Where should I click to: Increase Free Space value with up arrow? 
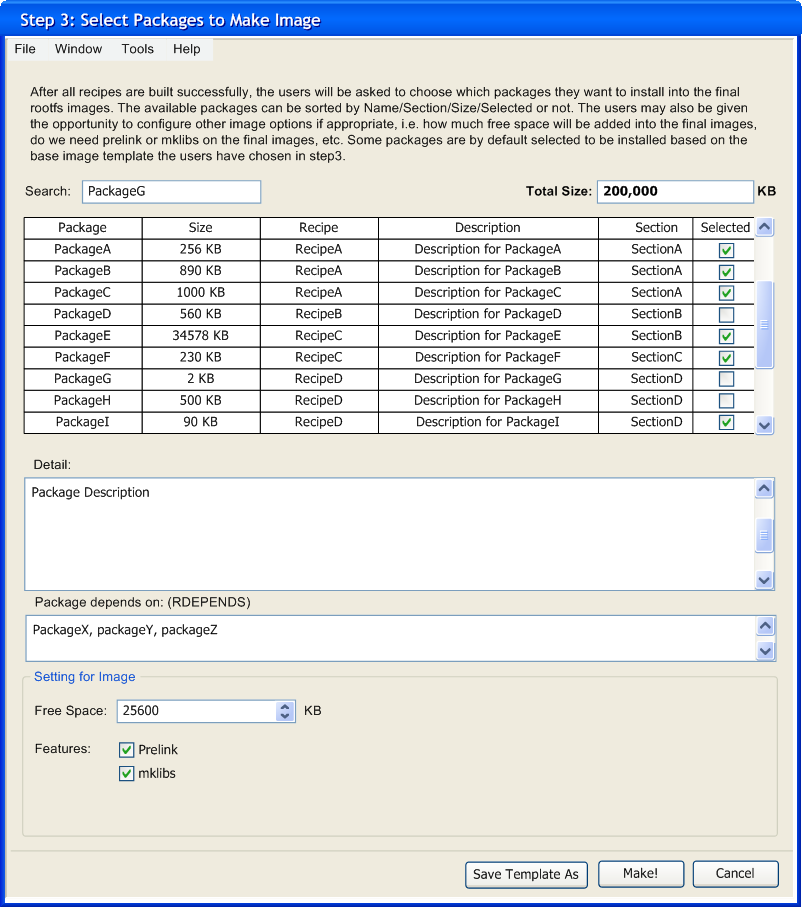[x=285, y=706]
